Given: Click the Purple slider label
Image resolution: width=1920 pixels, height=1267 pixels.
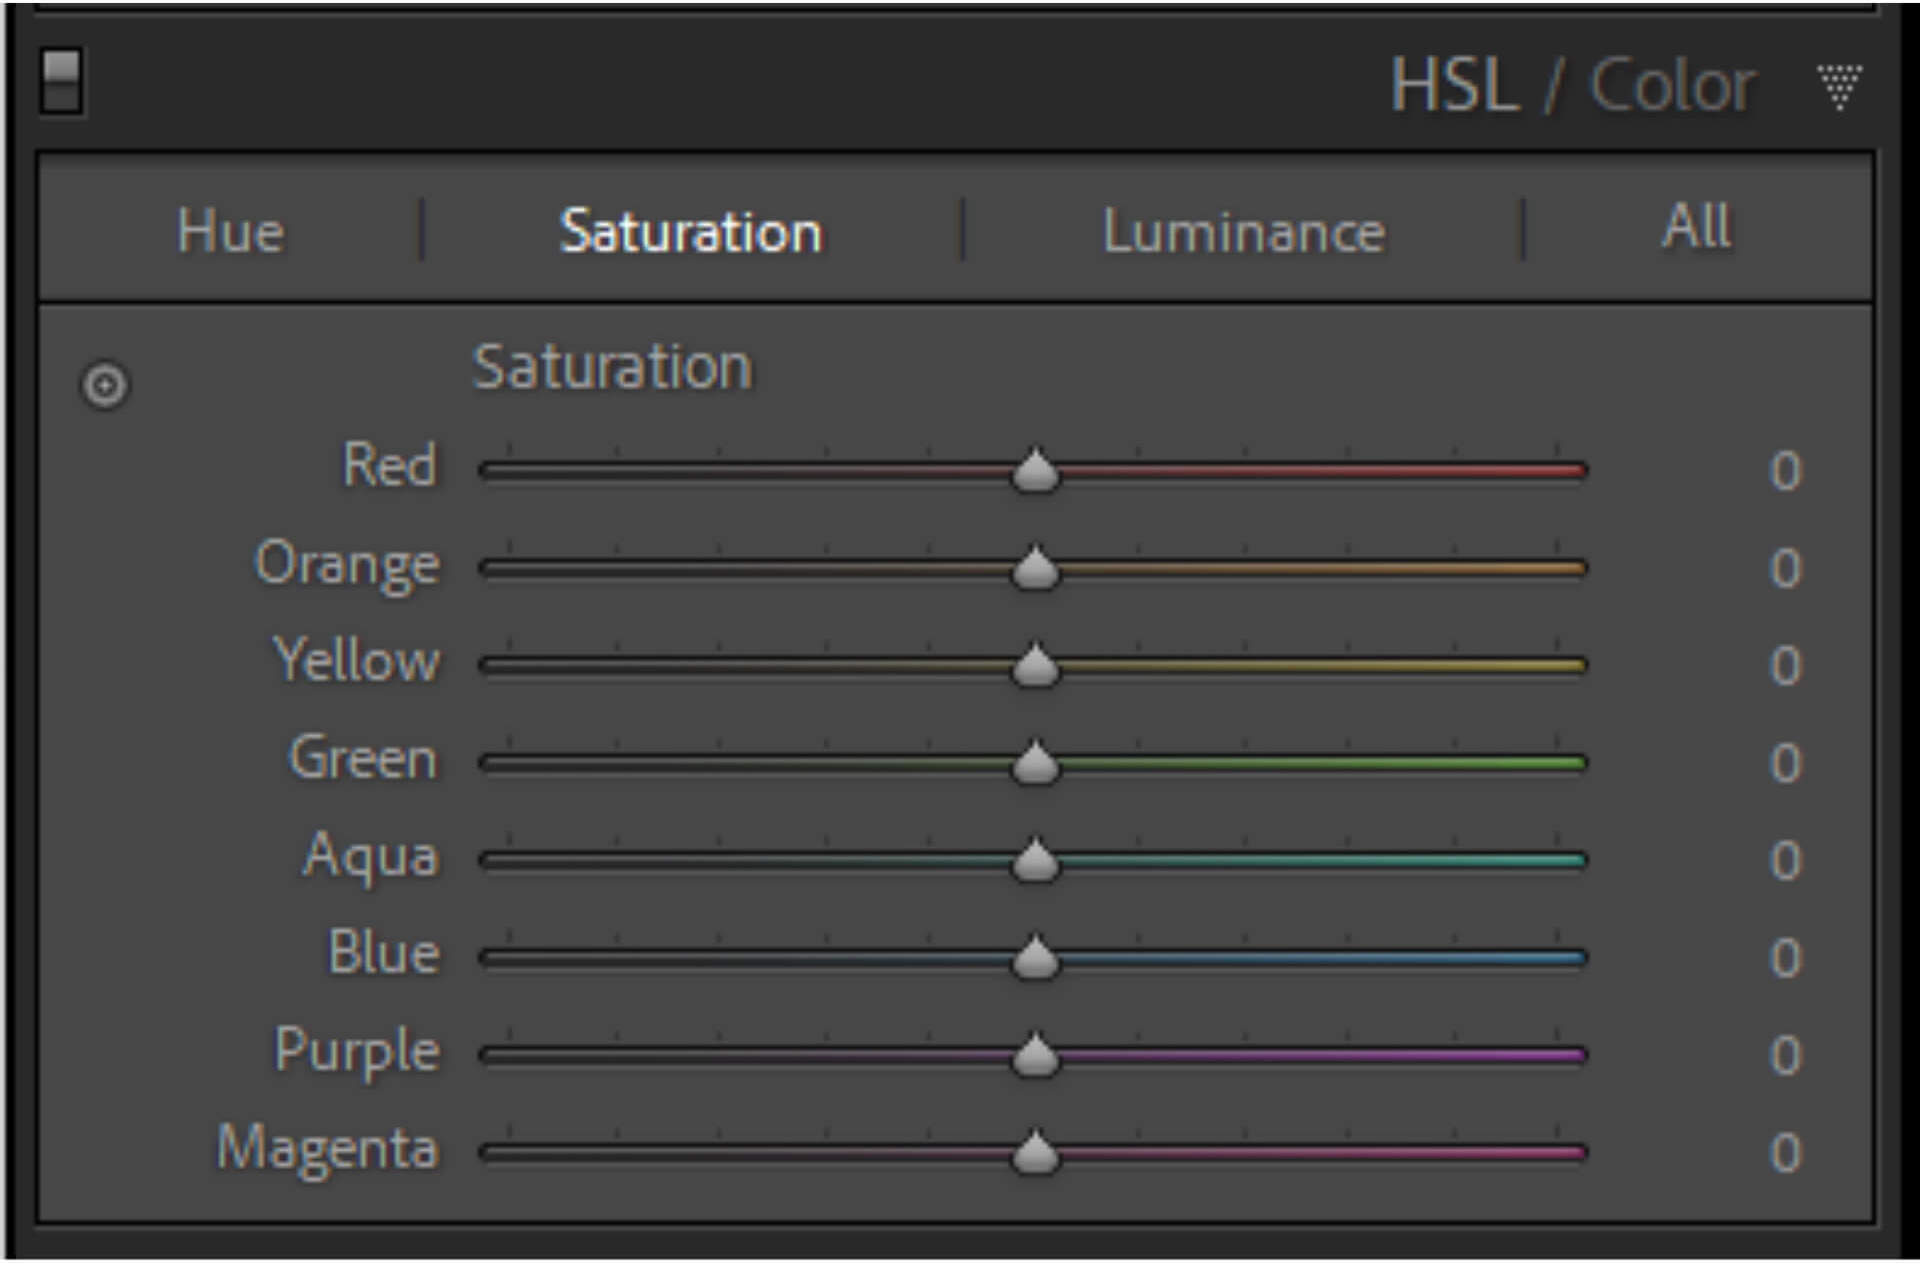Looking at the screenshot, I should coord(357,1052).
